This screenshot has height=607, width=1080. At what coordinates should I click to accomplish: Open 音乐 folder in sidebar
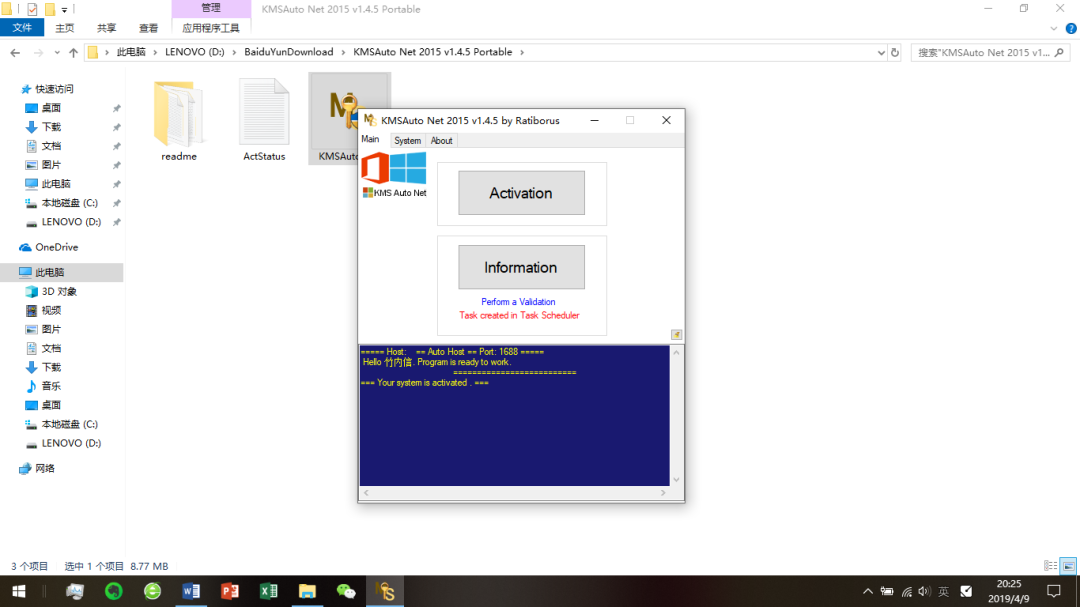click(x=51, y=387)
